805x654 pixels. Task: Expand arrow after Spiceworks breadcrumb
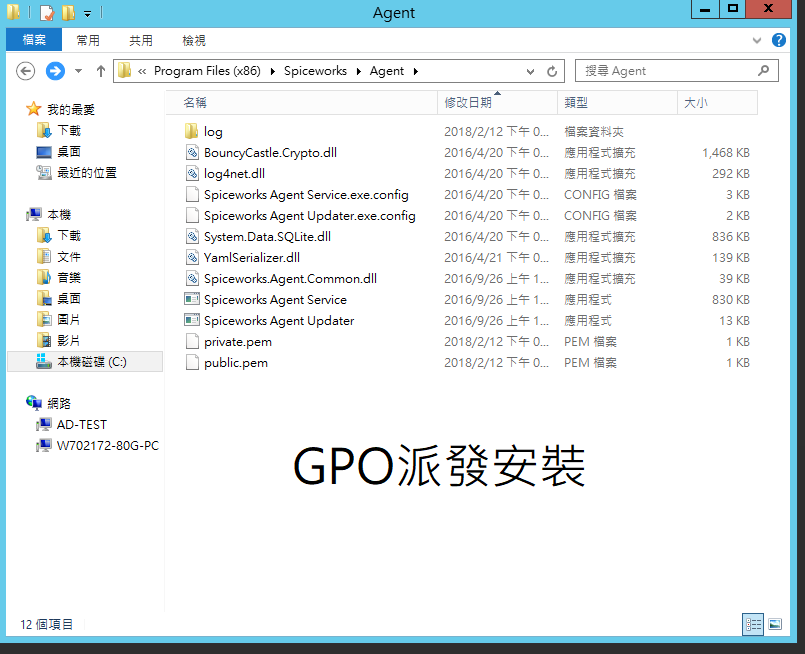(x=358, y=71)
